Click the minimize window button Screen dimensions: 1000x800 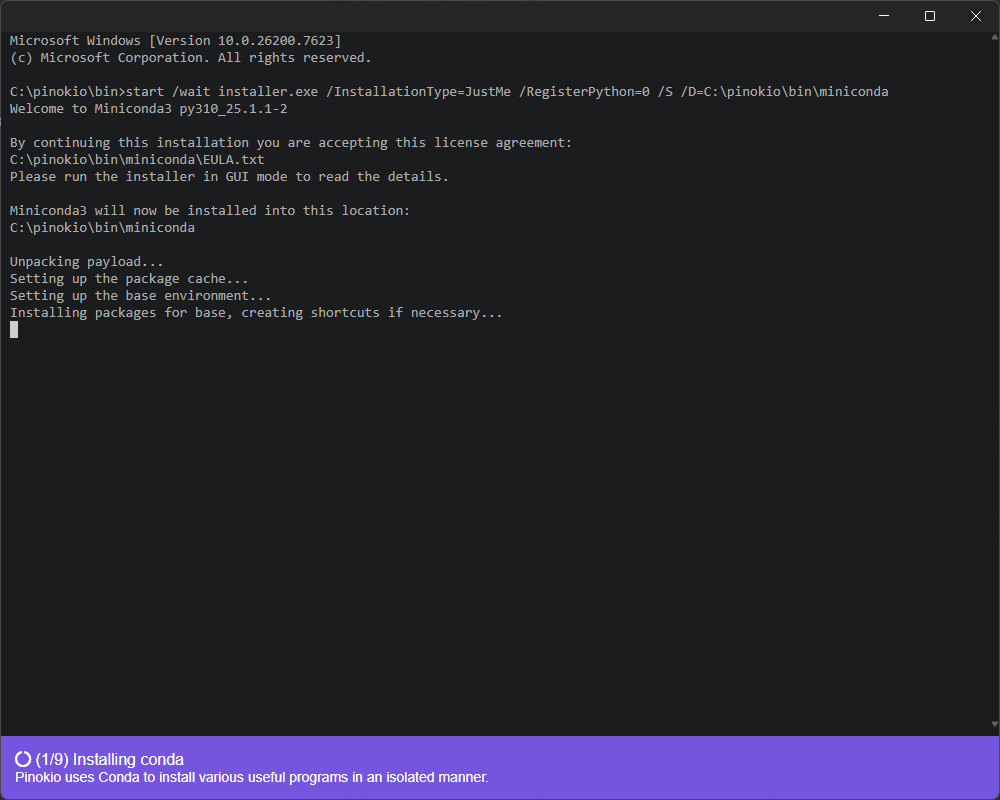(883, 16)
